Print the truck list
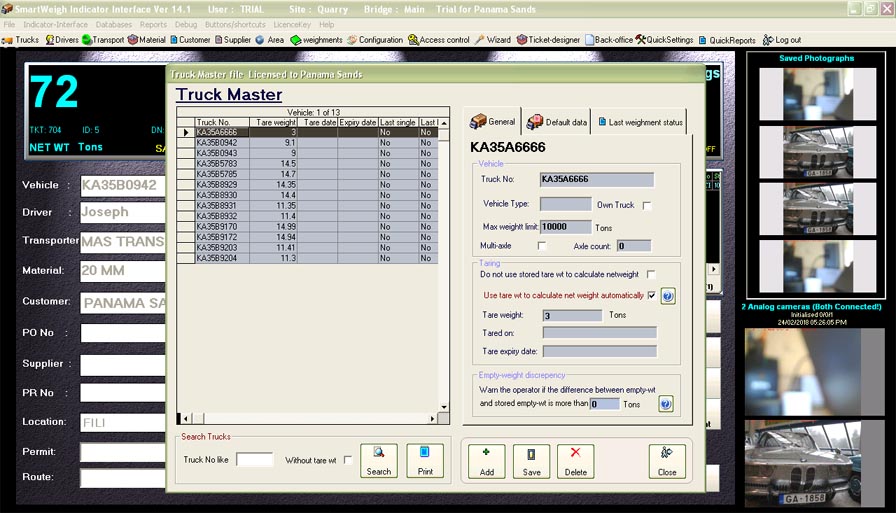Image resolution: width=896 pixels, height=513 pixels. (x=425, y=461)
